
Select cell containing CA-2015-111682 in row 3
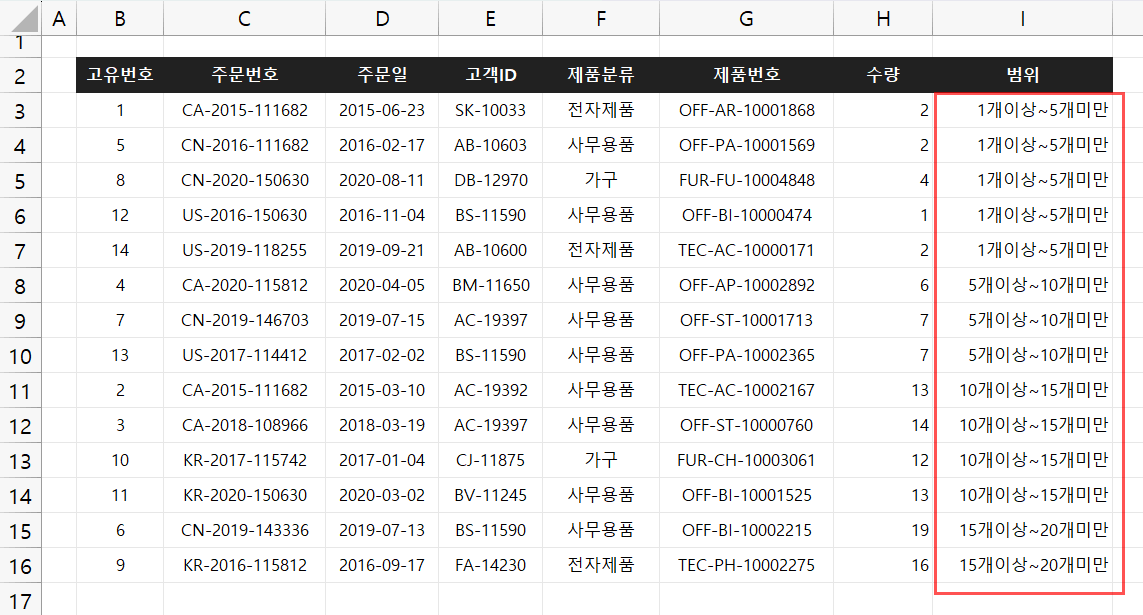[x=244, y=111]
